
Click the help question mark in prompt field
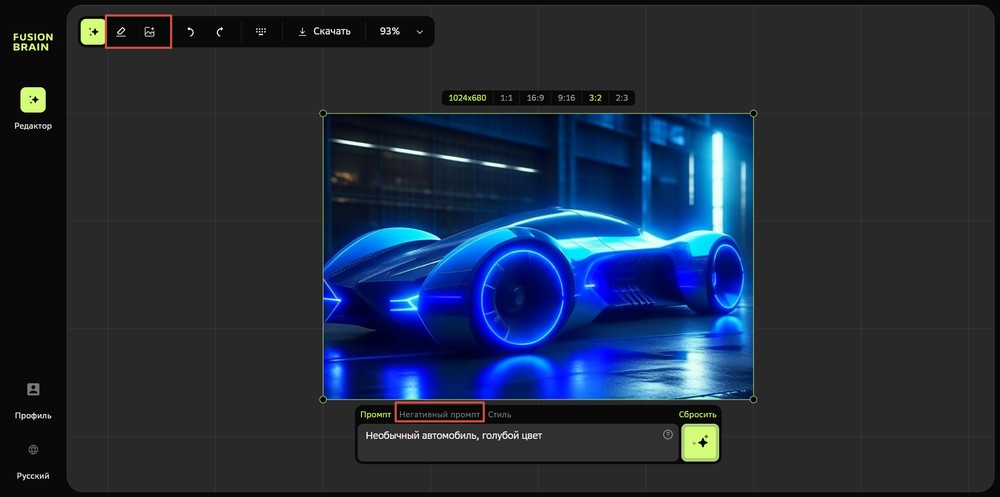click(x=667, y=435)
